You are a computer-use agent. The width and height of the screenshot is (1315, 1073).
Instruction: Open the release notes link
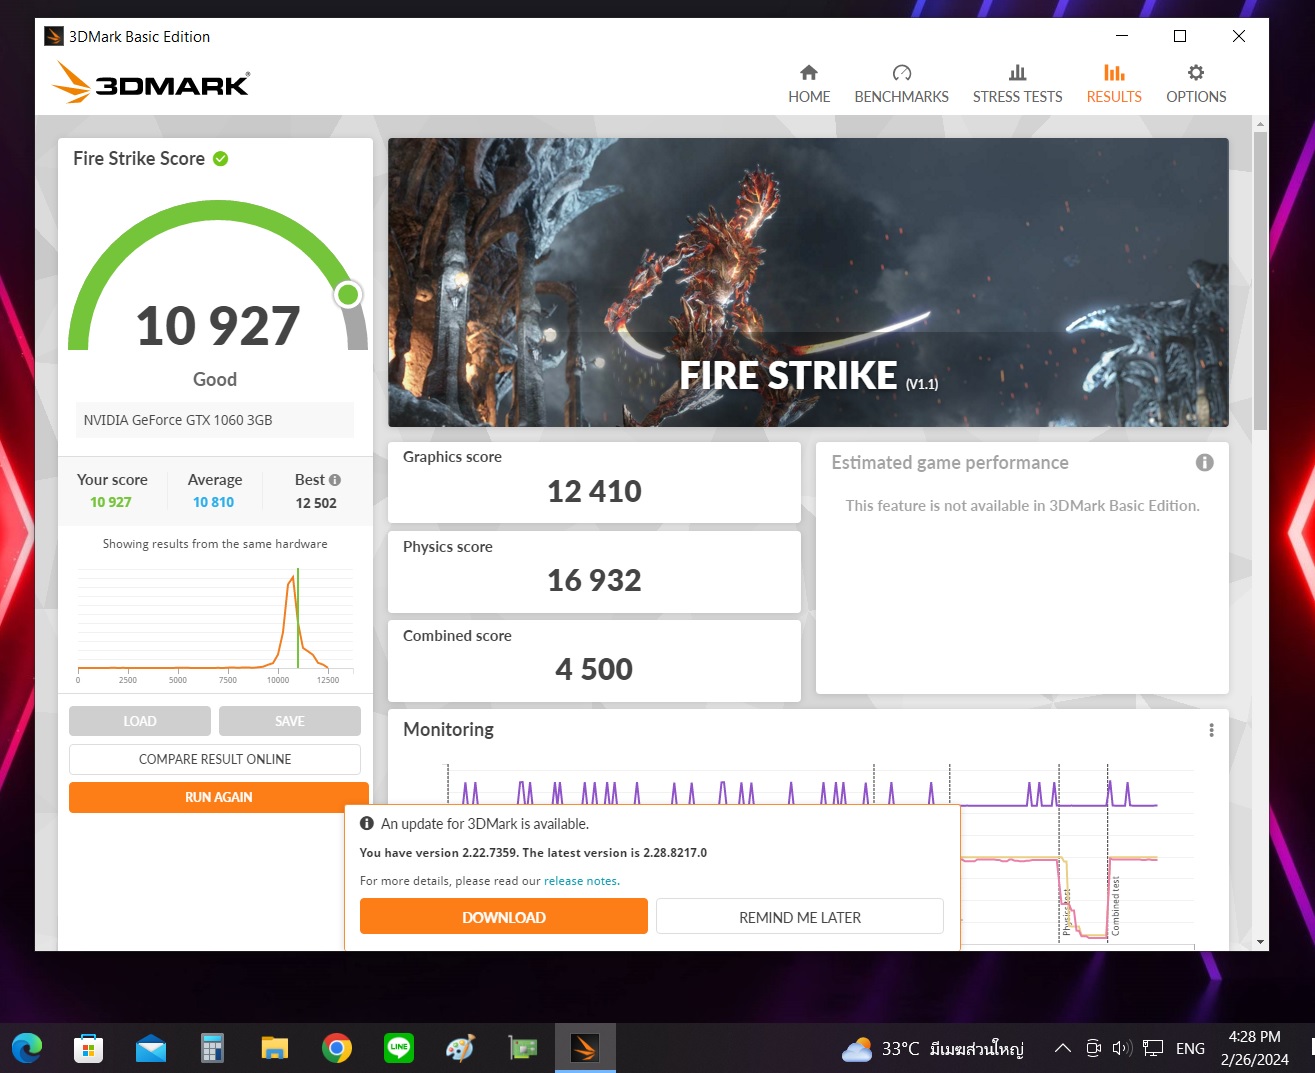[x=581, y=881]
